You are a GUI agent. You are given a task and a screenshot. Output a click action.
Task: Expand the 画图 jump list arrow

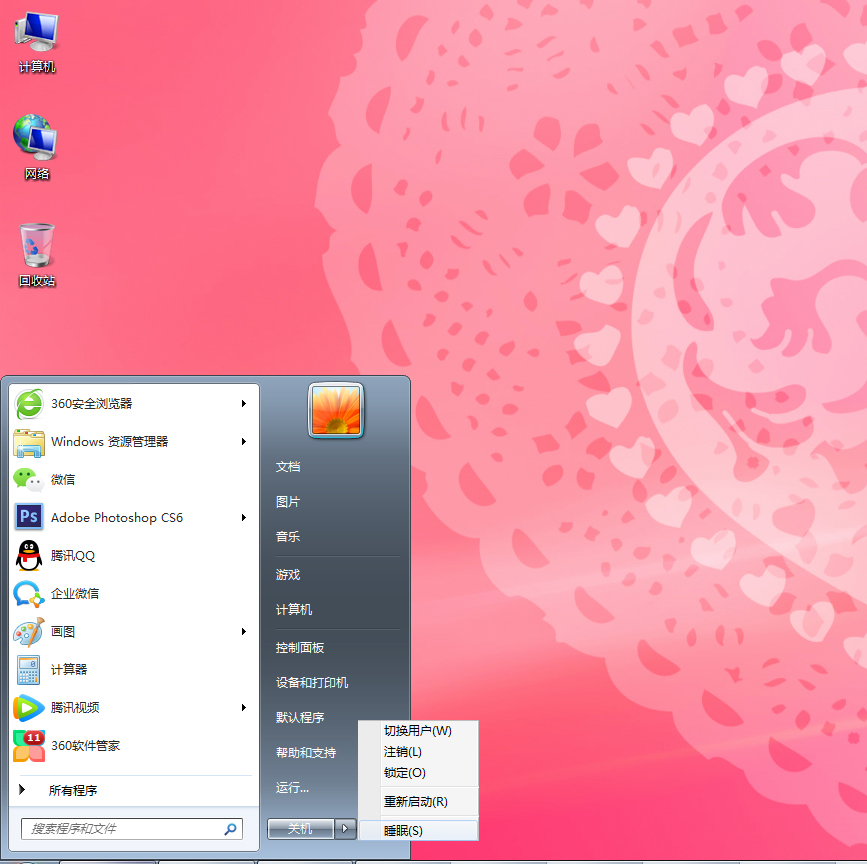[x=244, y=632]
